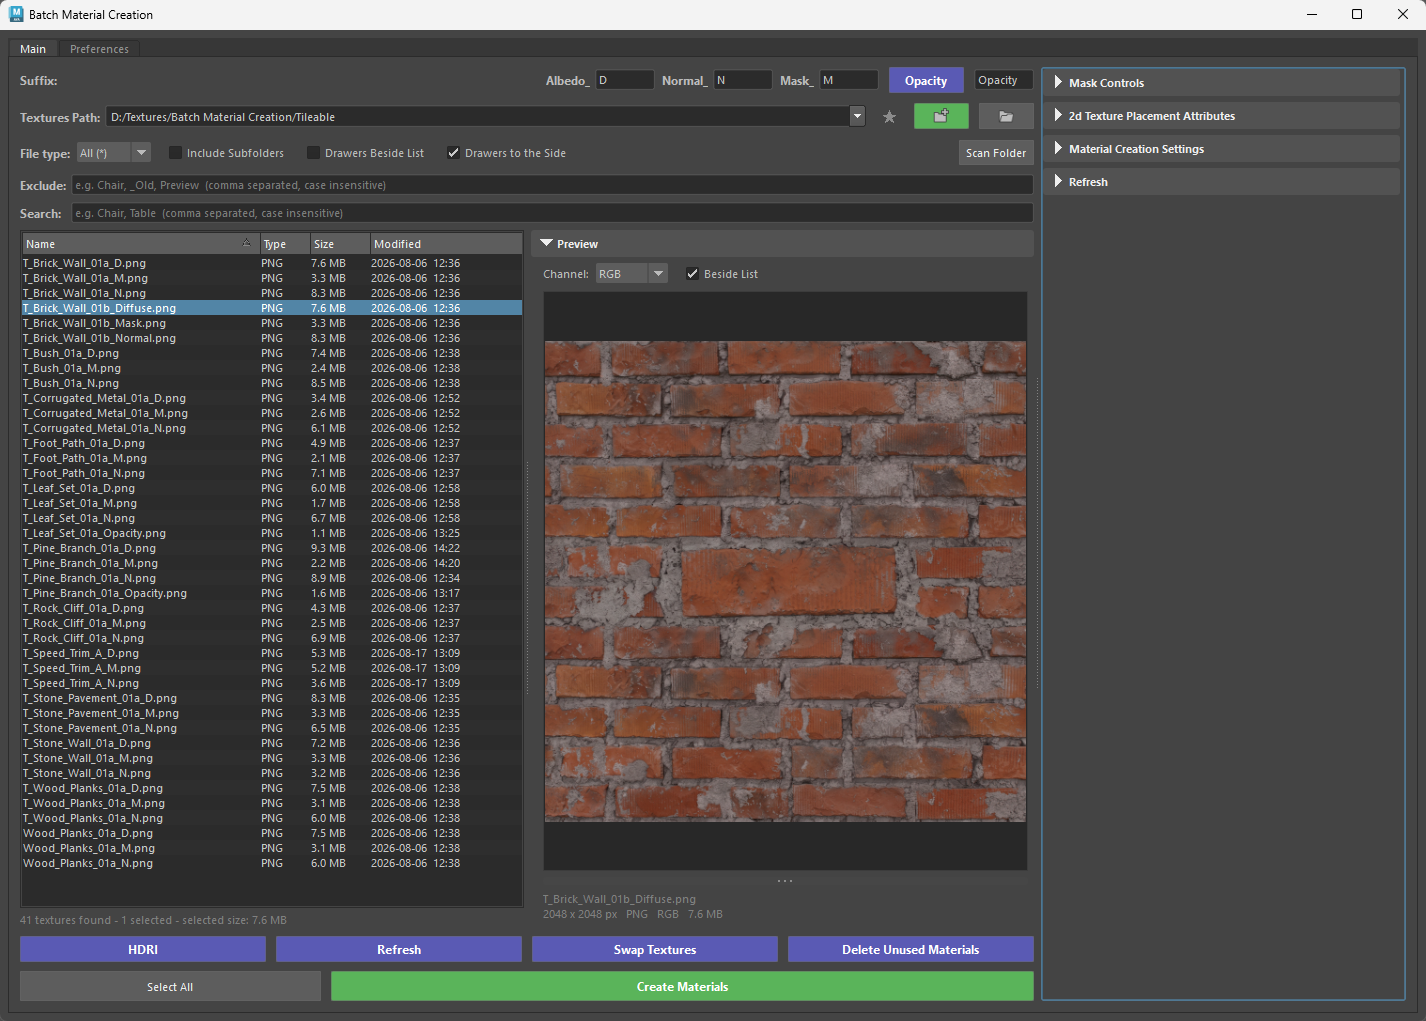Click the green Create Materials button
This screenshot has width=1426, height=1021.
pos(683,987)
